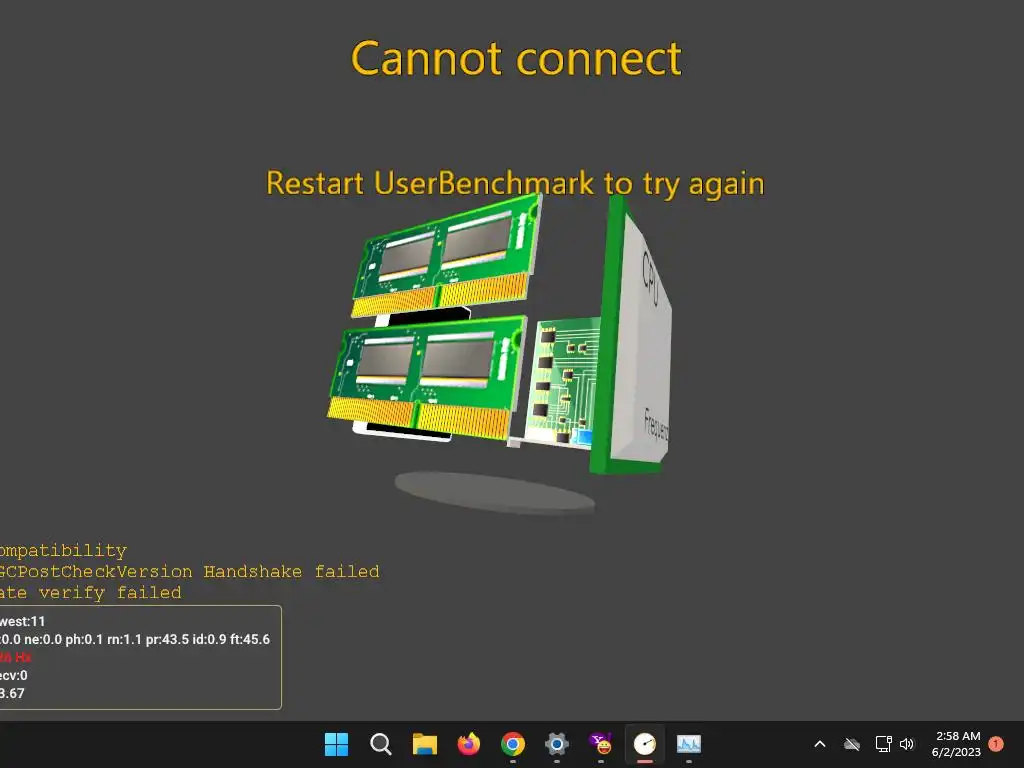1024x768 pixels.
Task: Open the Settings gear app on taskbar
Action: 556,744
